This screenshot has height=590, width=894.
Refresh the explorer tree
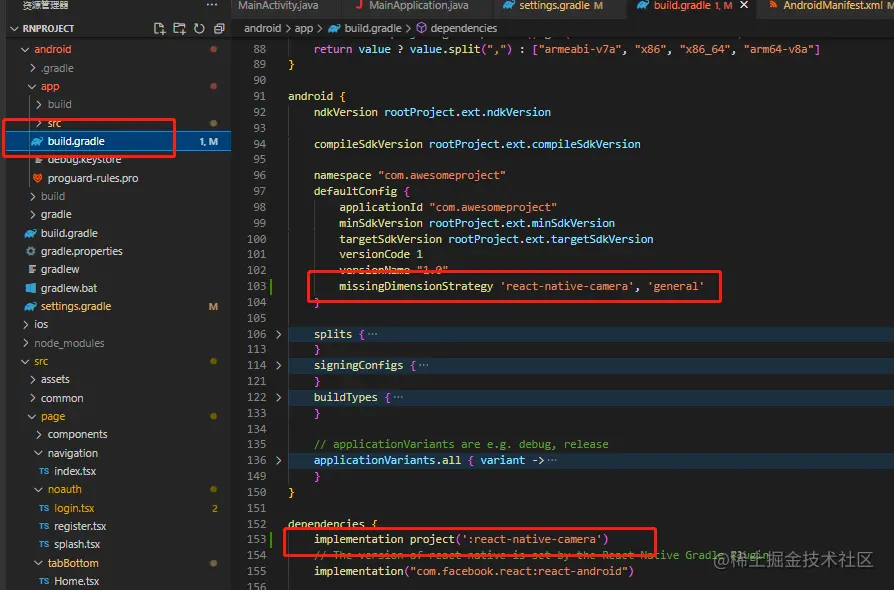coord(199,28)
